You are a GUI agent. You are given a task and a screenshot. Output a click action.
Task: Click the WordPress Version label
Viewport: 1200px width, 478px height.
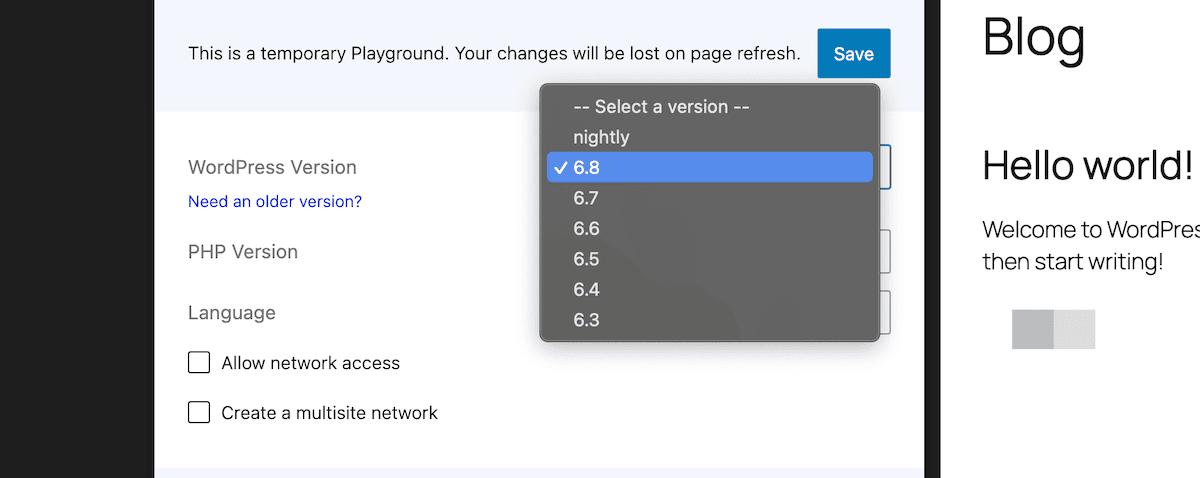[272, 167]
